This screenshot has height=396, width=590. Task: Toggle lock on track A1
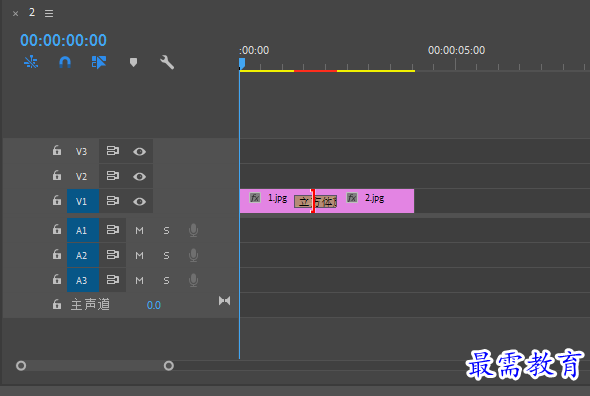pyautogui.click(x=56, y=229)
